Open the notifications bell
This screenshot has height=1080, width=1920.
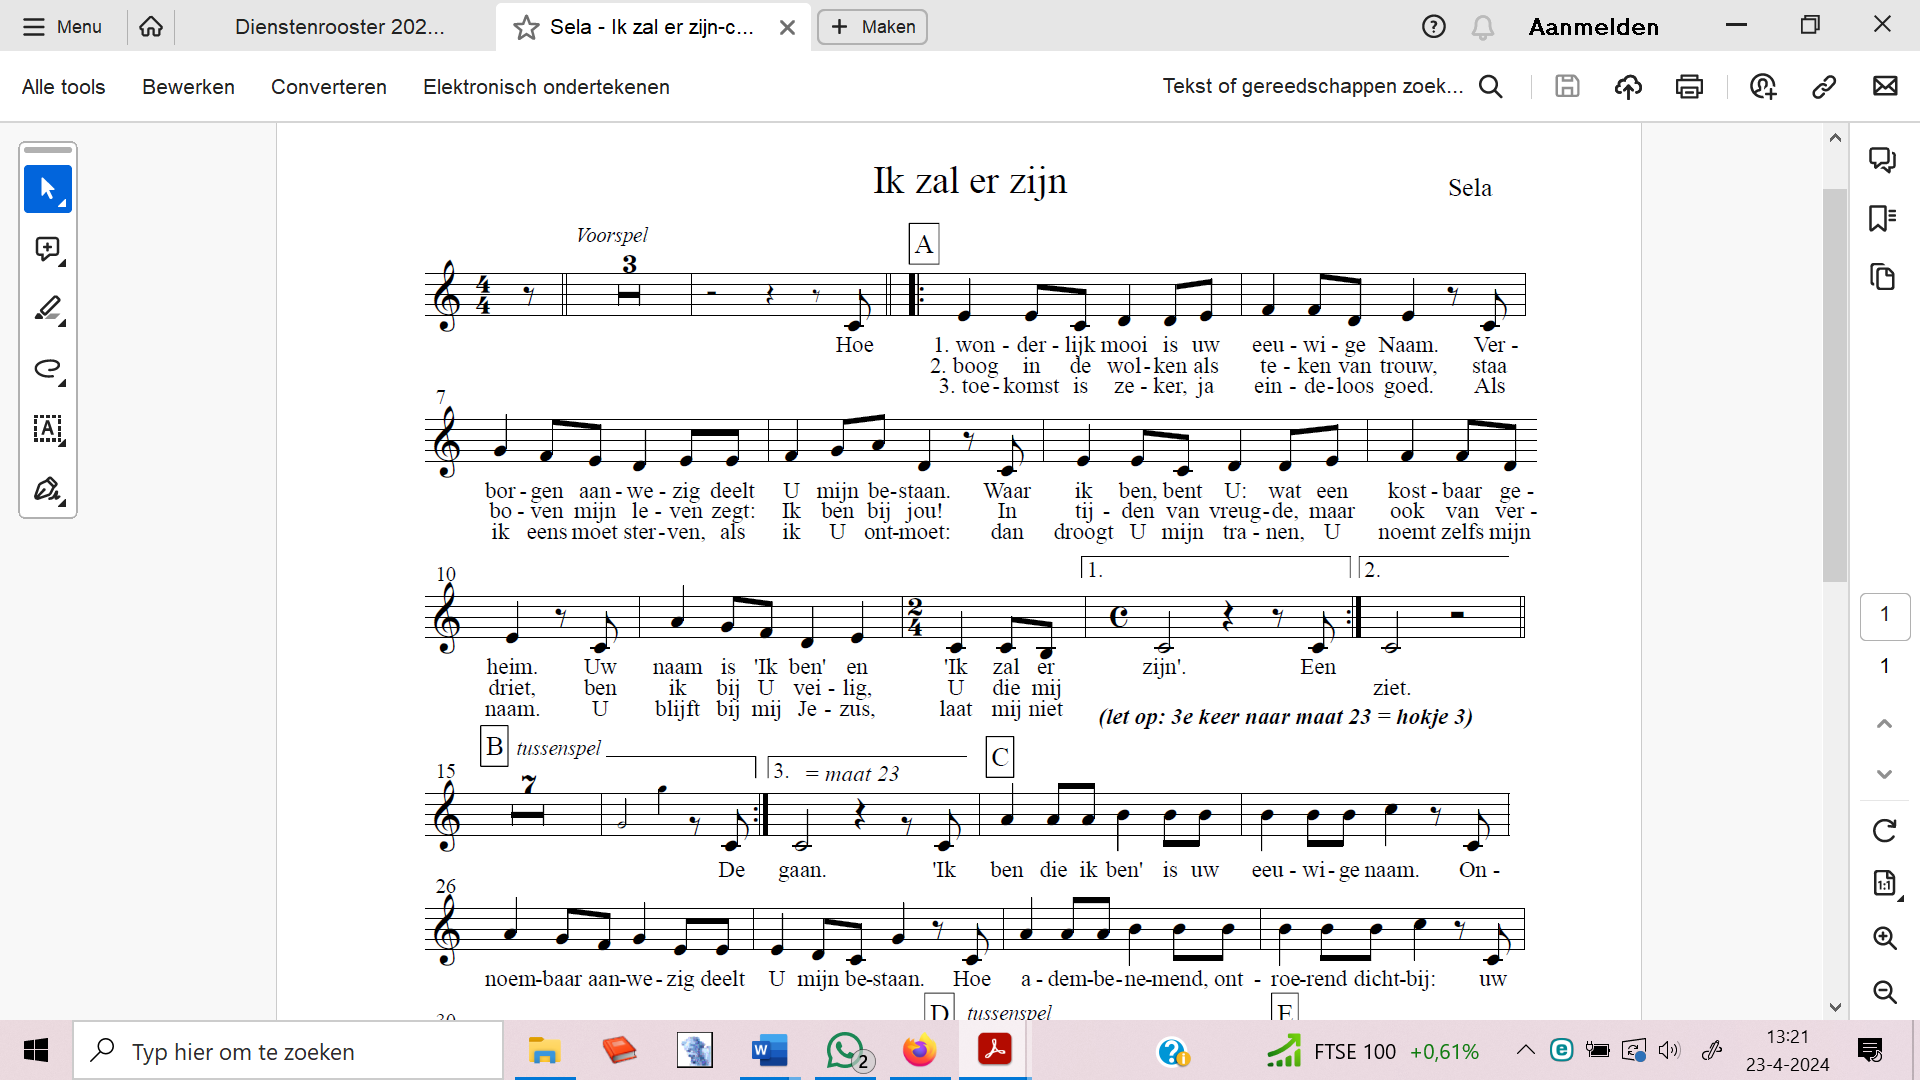tap(1483, 27)
